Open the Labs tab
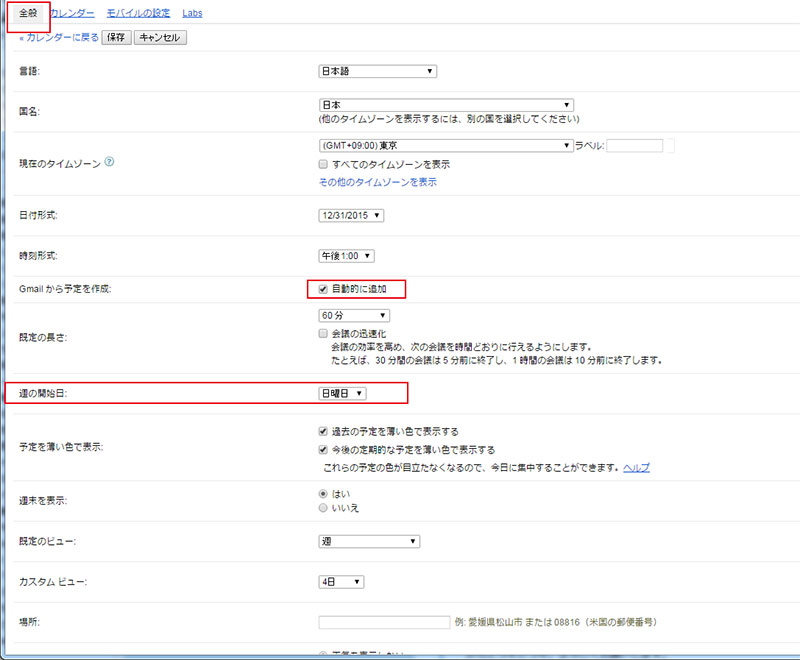 coord(191,13)
